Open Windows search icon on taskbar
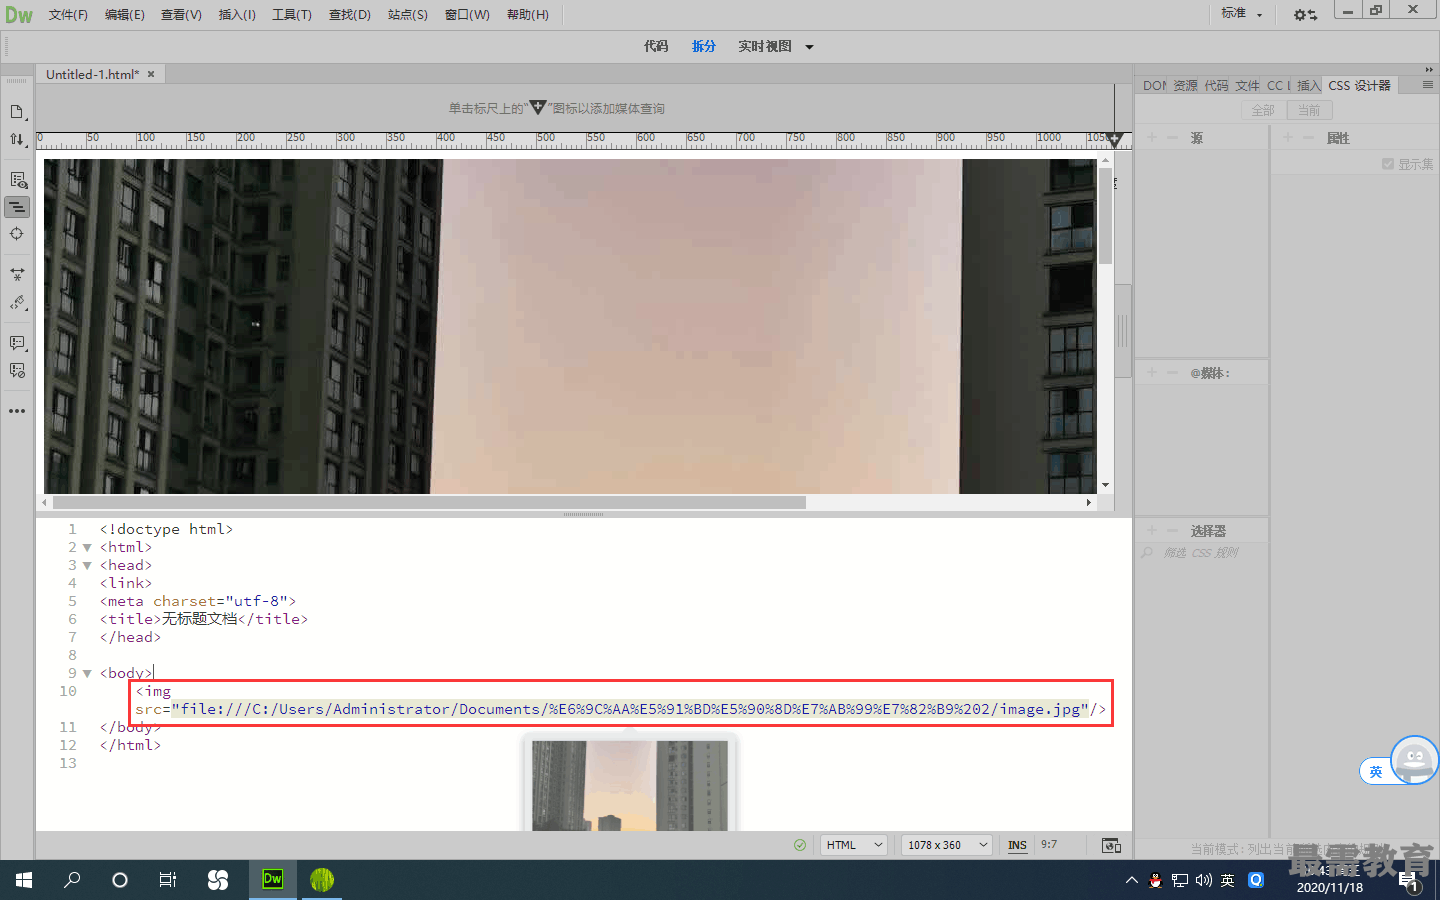This screenshot has width=1440, height=900. [72, 880]
